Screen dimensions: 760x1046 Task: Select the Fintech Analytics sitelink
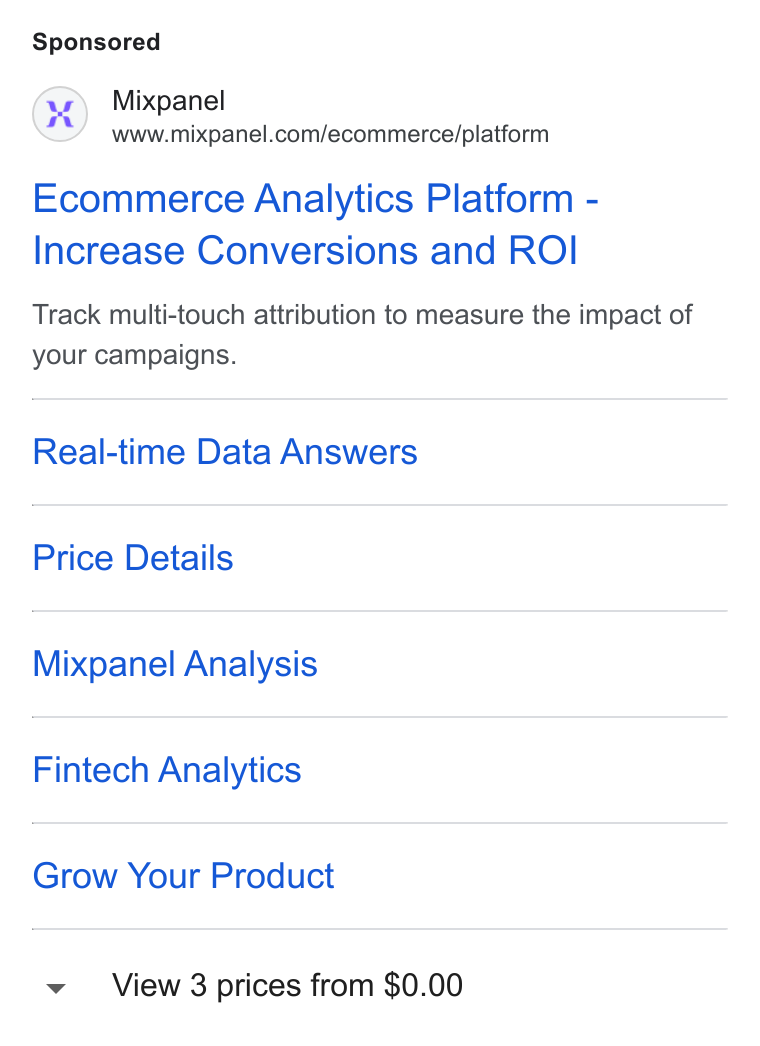167,770
